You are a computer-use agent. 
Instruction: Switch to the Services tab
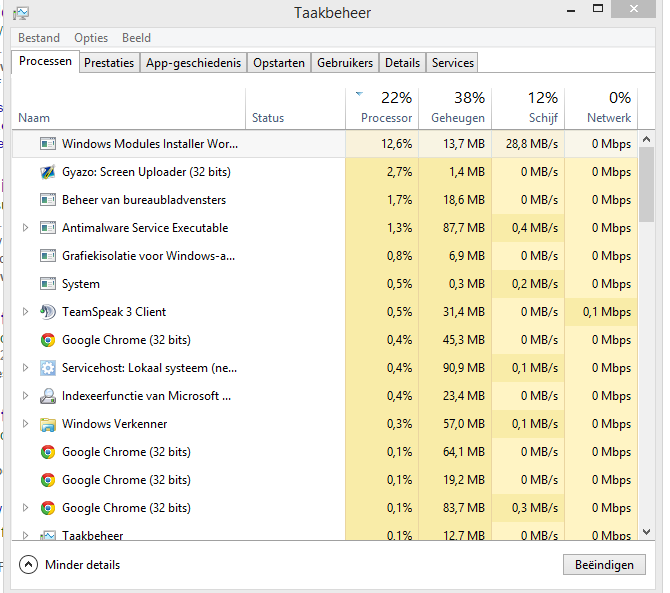(x=453, y=63)
